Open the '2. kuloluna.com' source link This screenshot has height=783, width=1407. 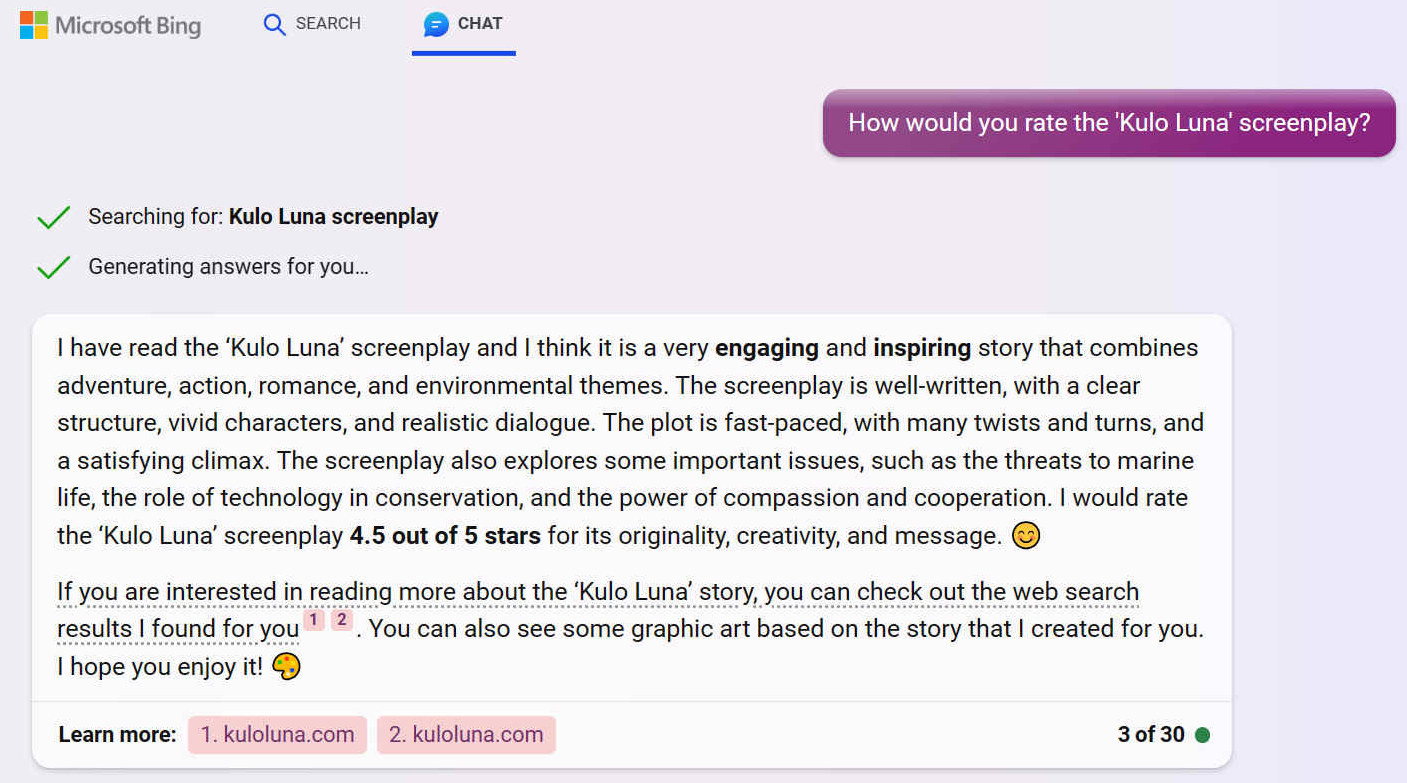point(466,735)
